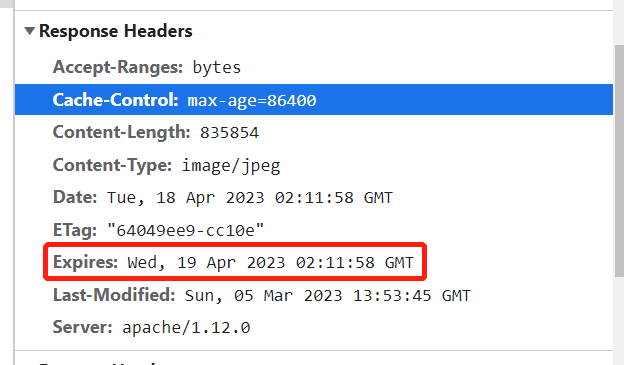Select the bytes value of Accept-Ranges
The width and height of the screenshot is (624, 365).
217,68
